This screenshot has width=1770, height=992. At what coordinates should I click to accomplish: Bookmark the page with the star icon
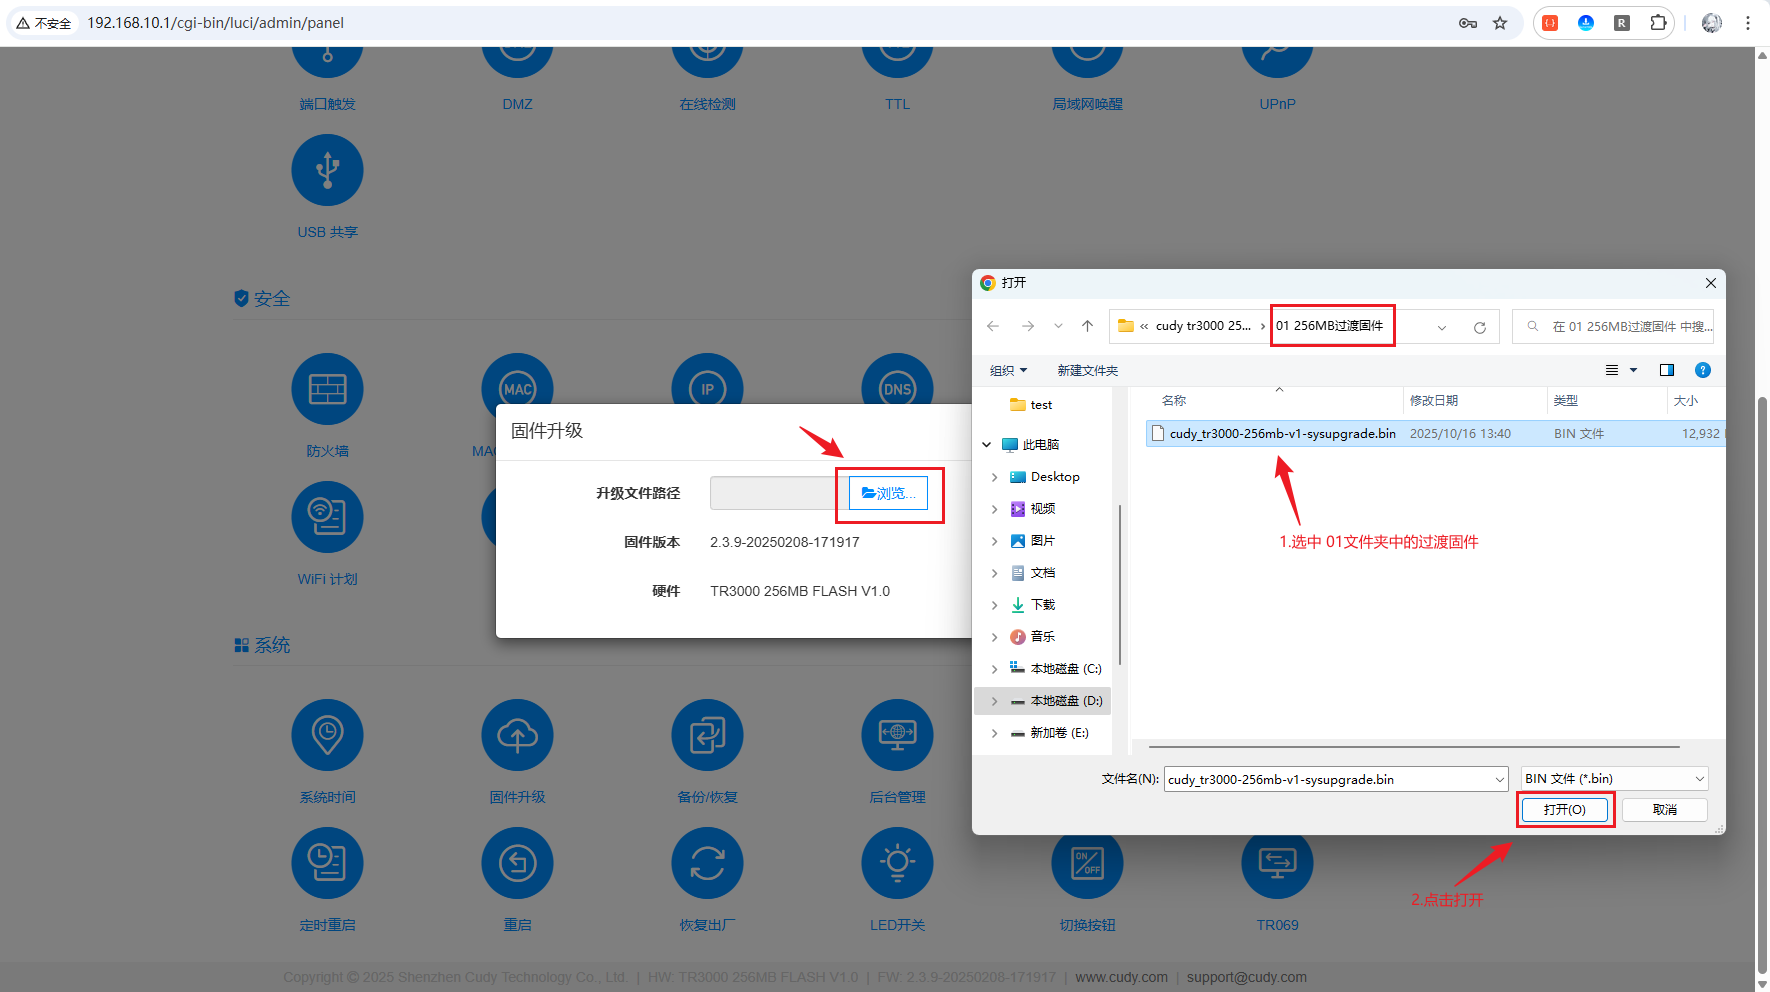tap(1500, 23)
